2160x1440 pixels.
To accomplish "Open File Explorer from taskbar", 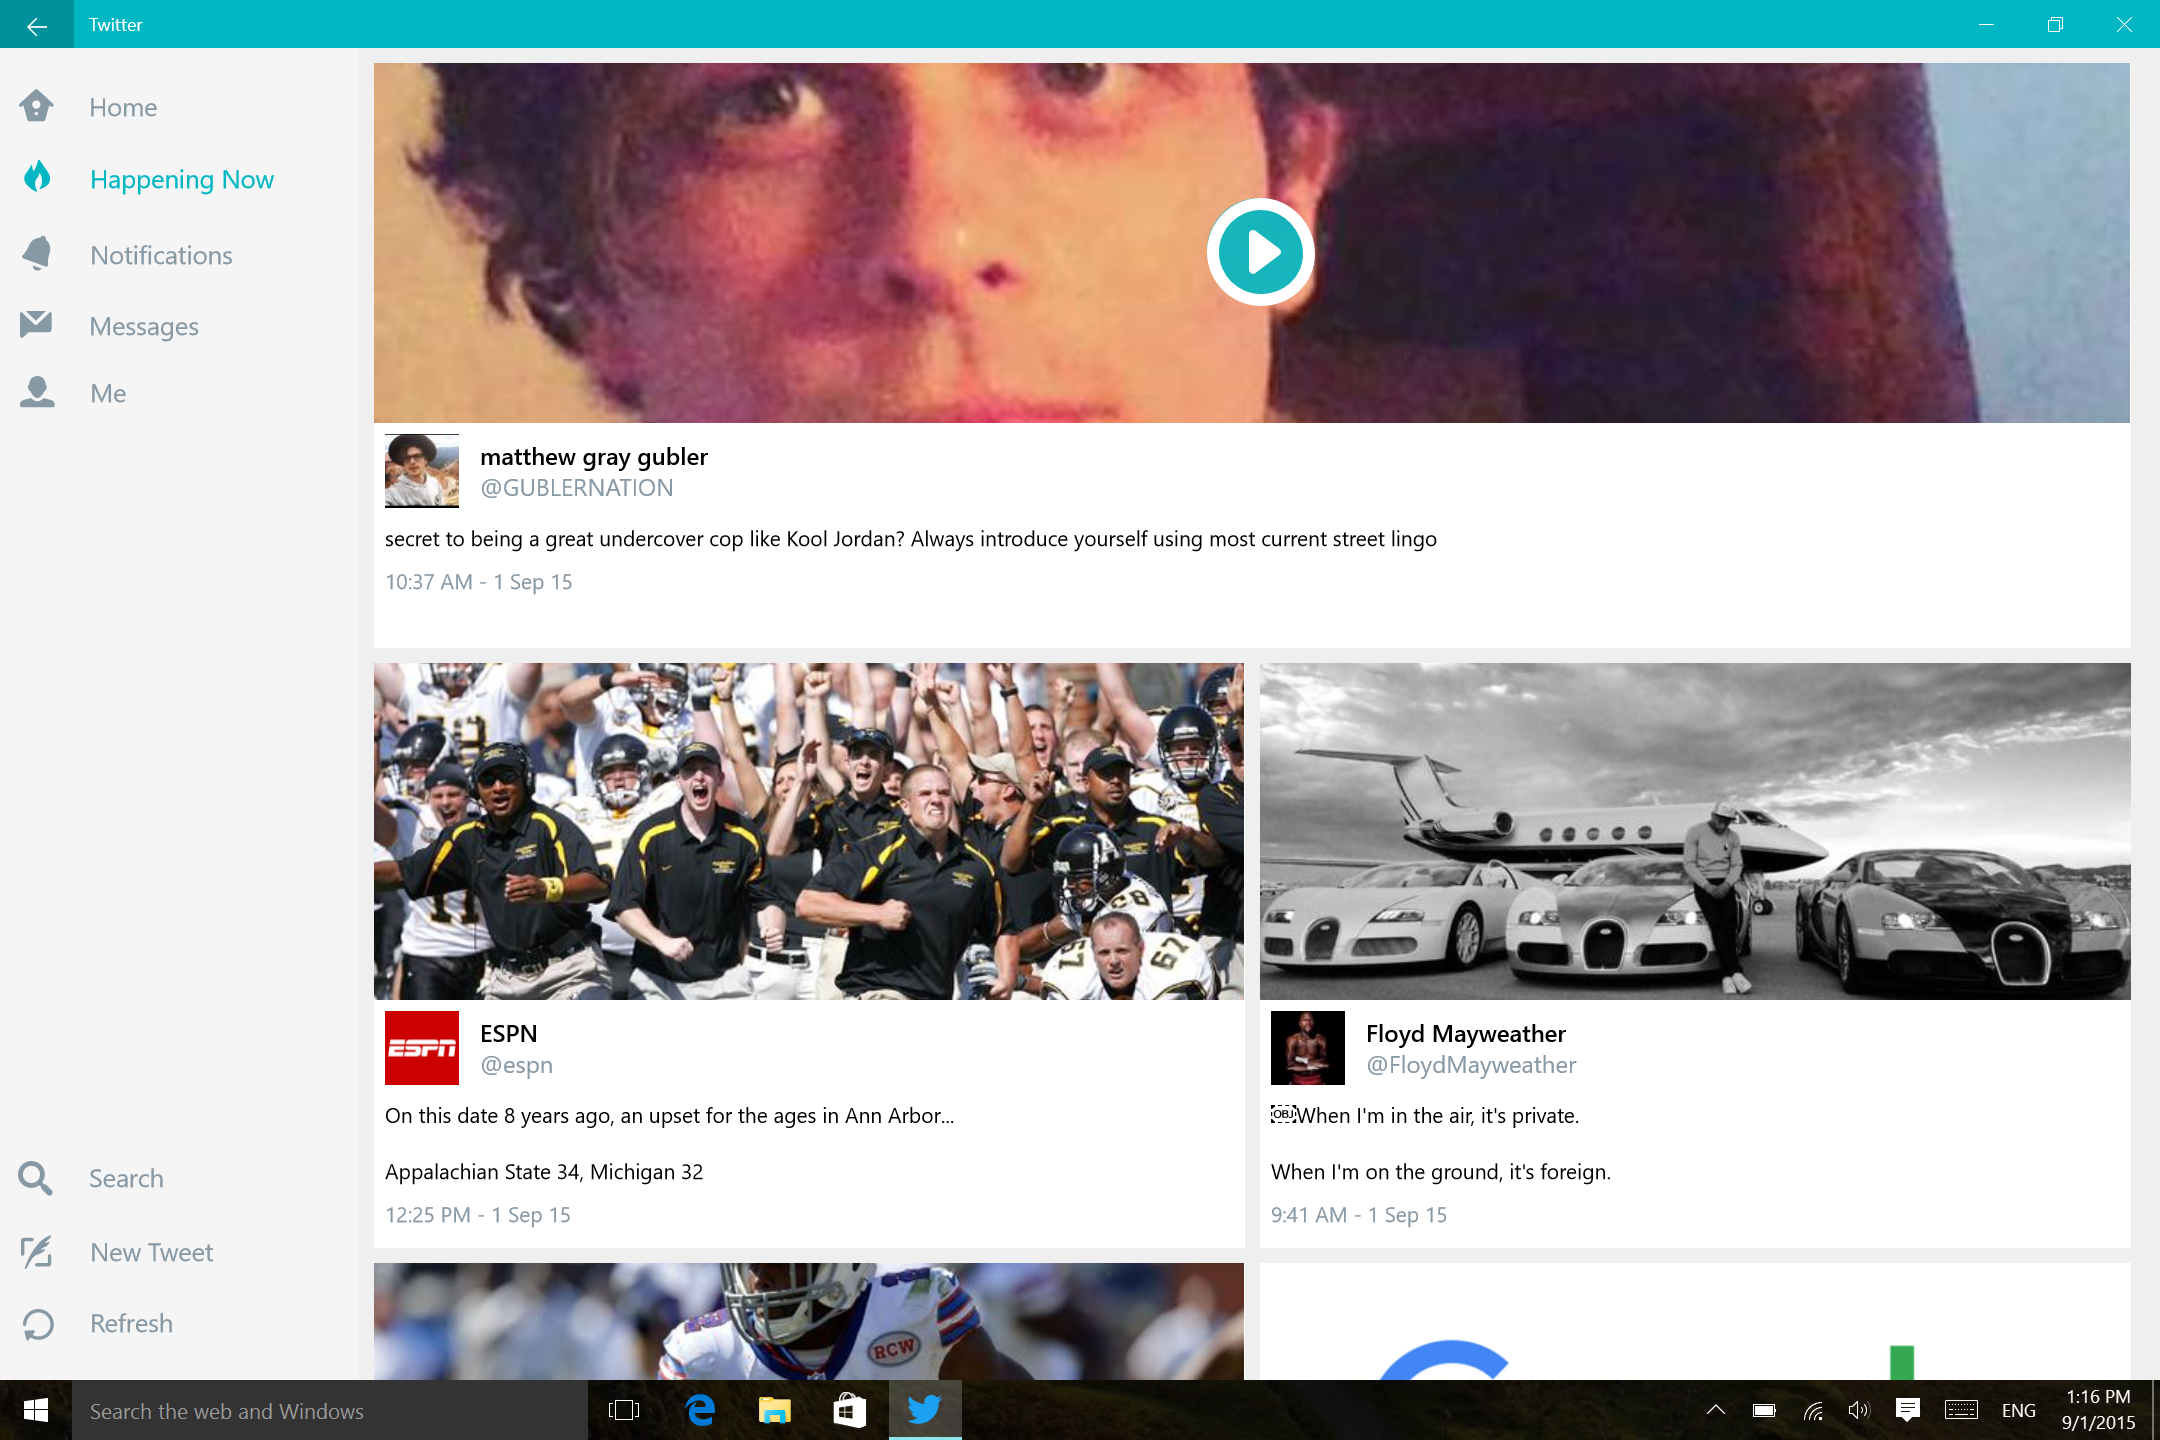I will pyautogui.click(x=775, y=1410).
